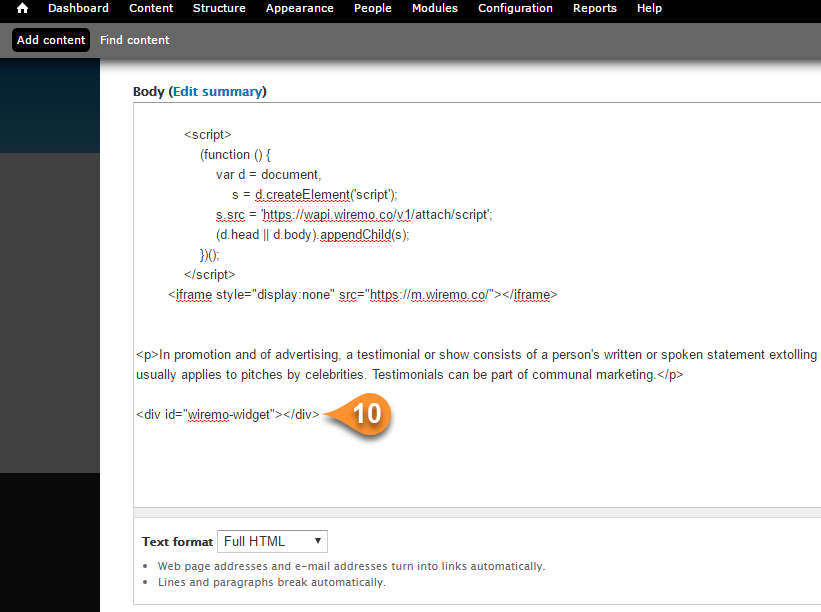Open the Appearance menu

point(299,8)
